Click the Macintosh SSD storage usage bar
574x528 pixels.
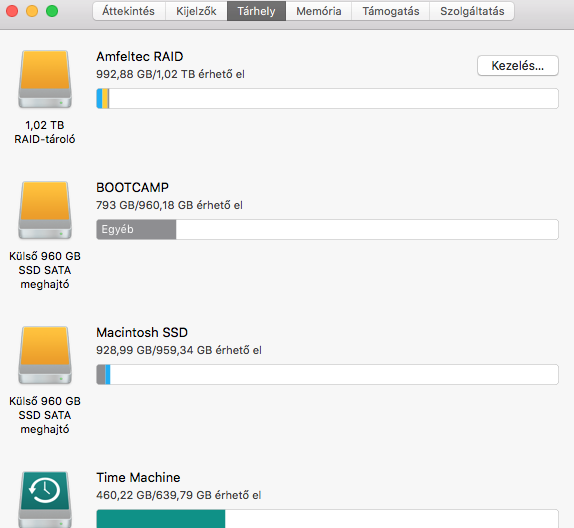click(327, 375)
